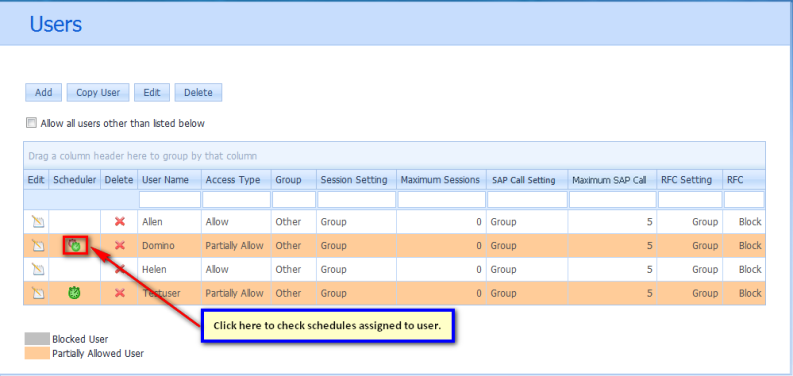Viewport: 793px width, 376px height.
Task: Click the 'Partially Allowed User' orange legend swatch
Action: pyautogui.click(x=37, y=353)
